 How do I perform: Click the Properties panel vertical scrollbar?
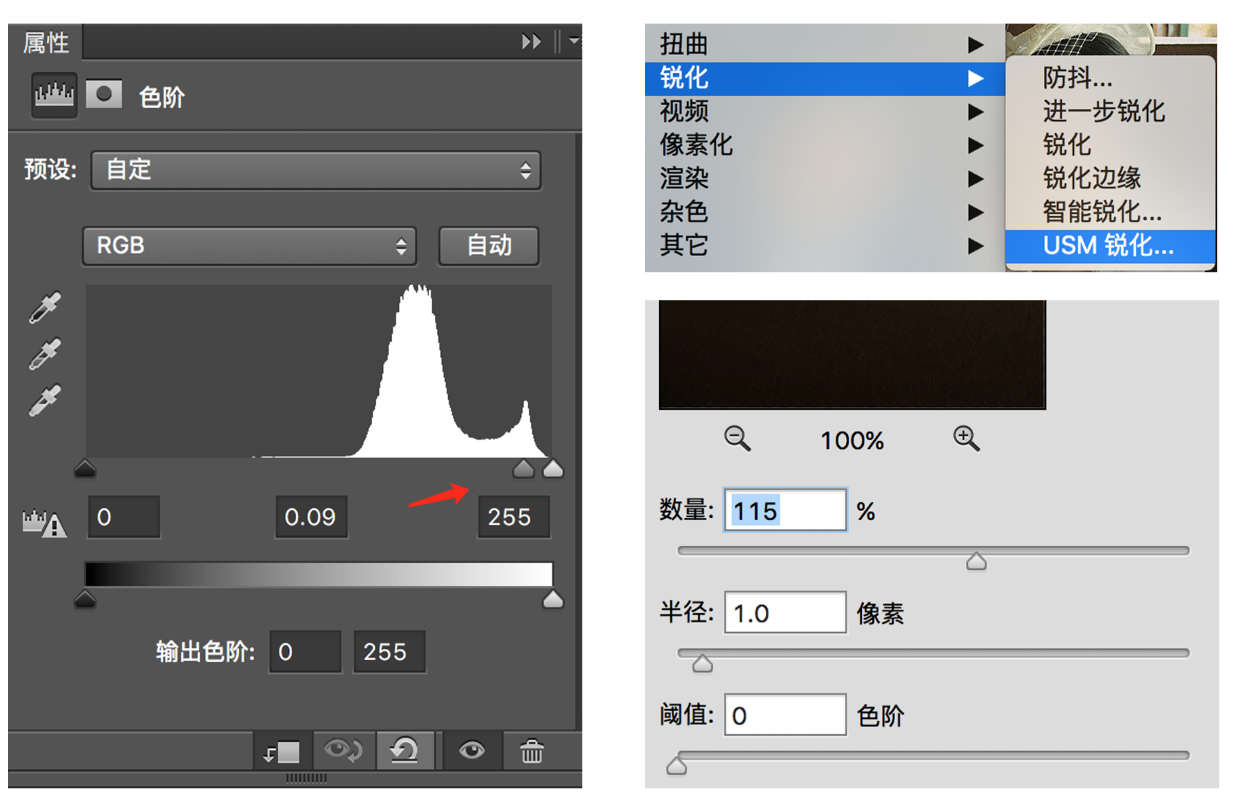tap(577, 430)
